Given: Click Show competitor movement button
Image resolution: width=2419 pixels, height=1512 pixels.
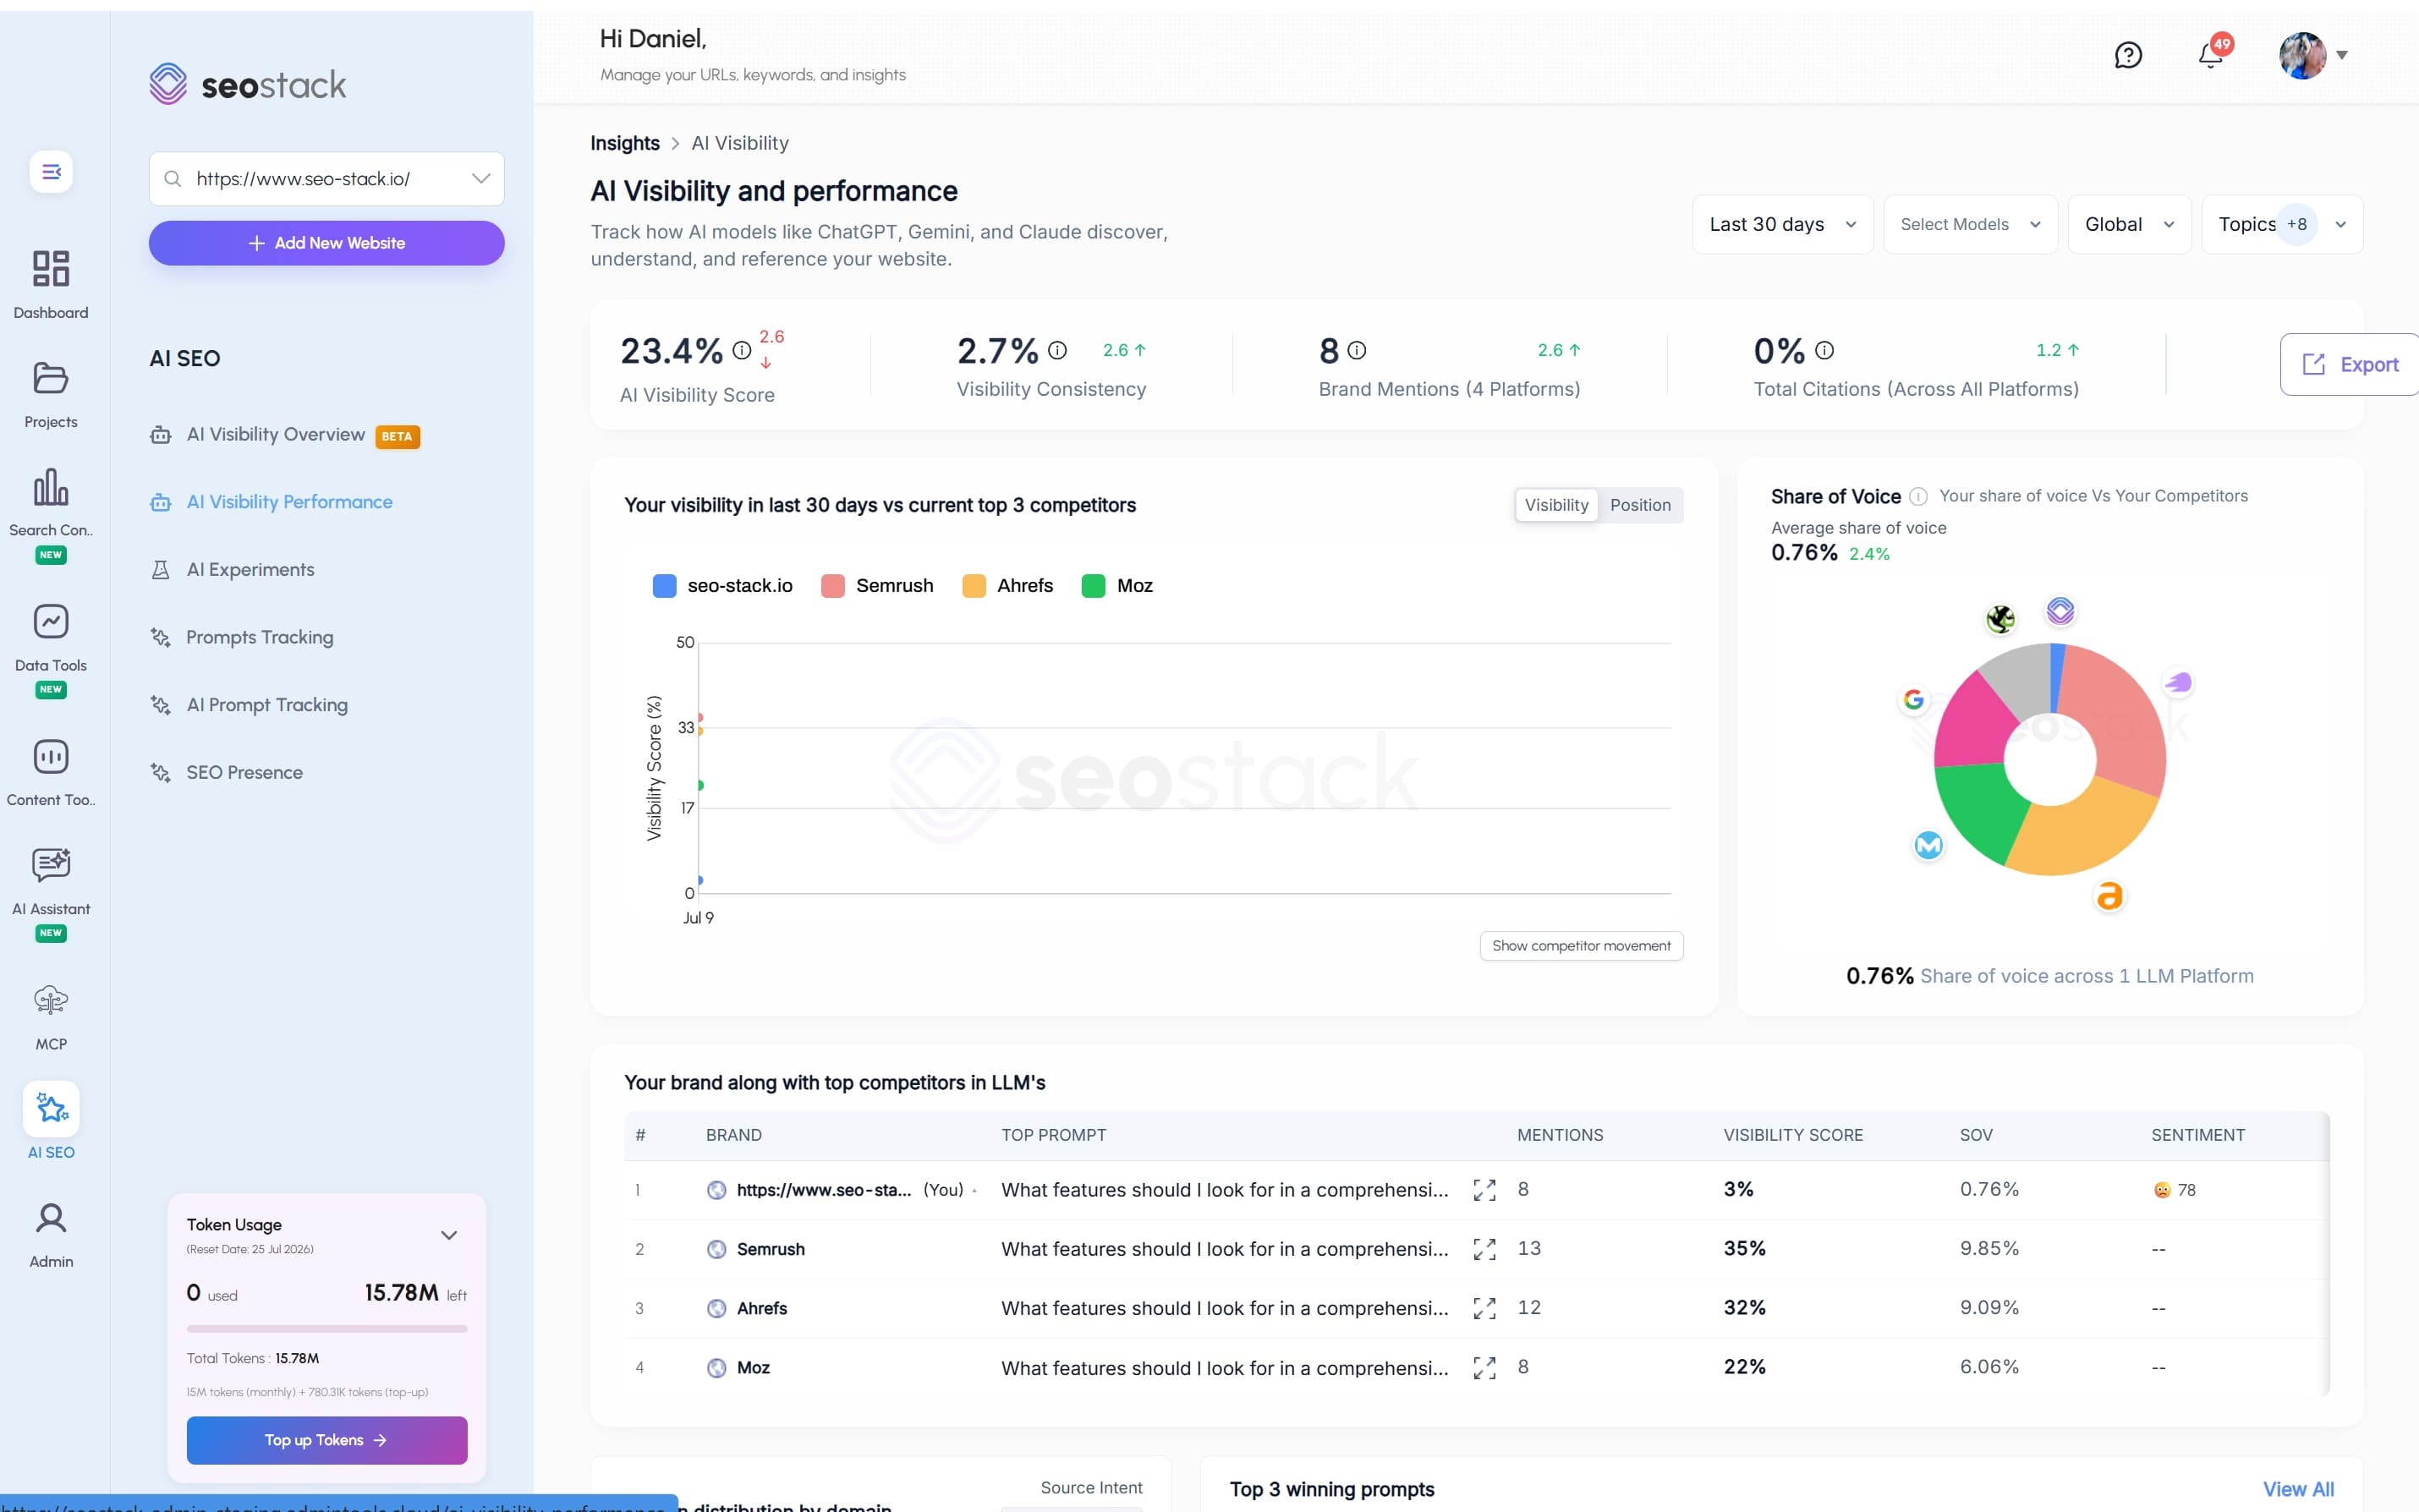Looking at the screenshot, I should click(1581, 946).
